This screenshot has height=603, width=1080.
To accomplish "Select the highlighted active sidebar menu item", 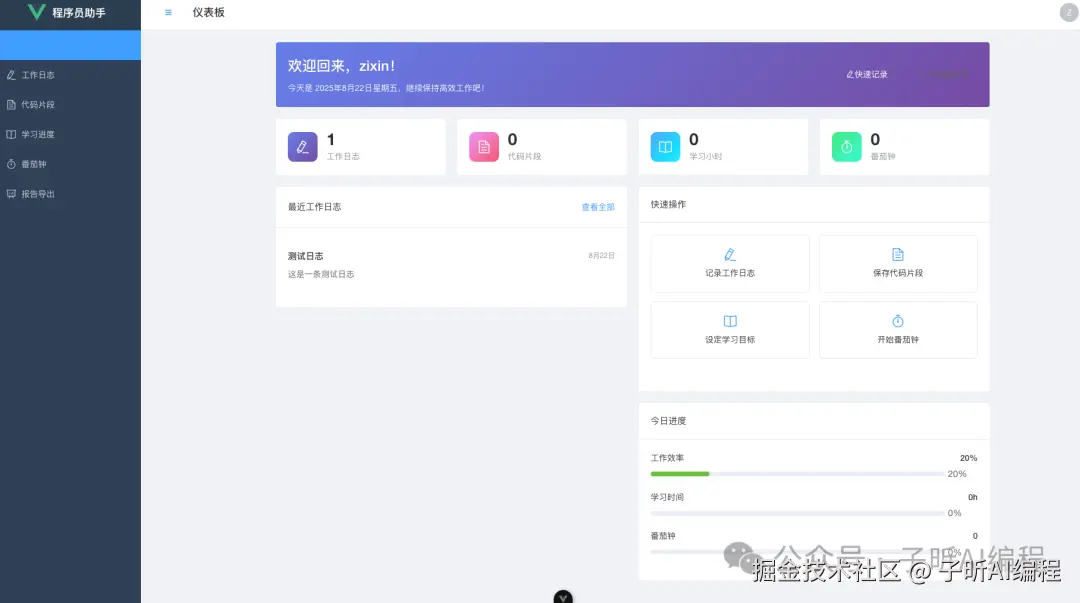I will [70, 45].
